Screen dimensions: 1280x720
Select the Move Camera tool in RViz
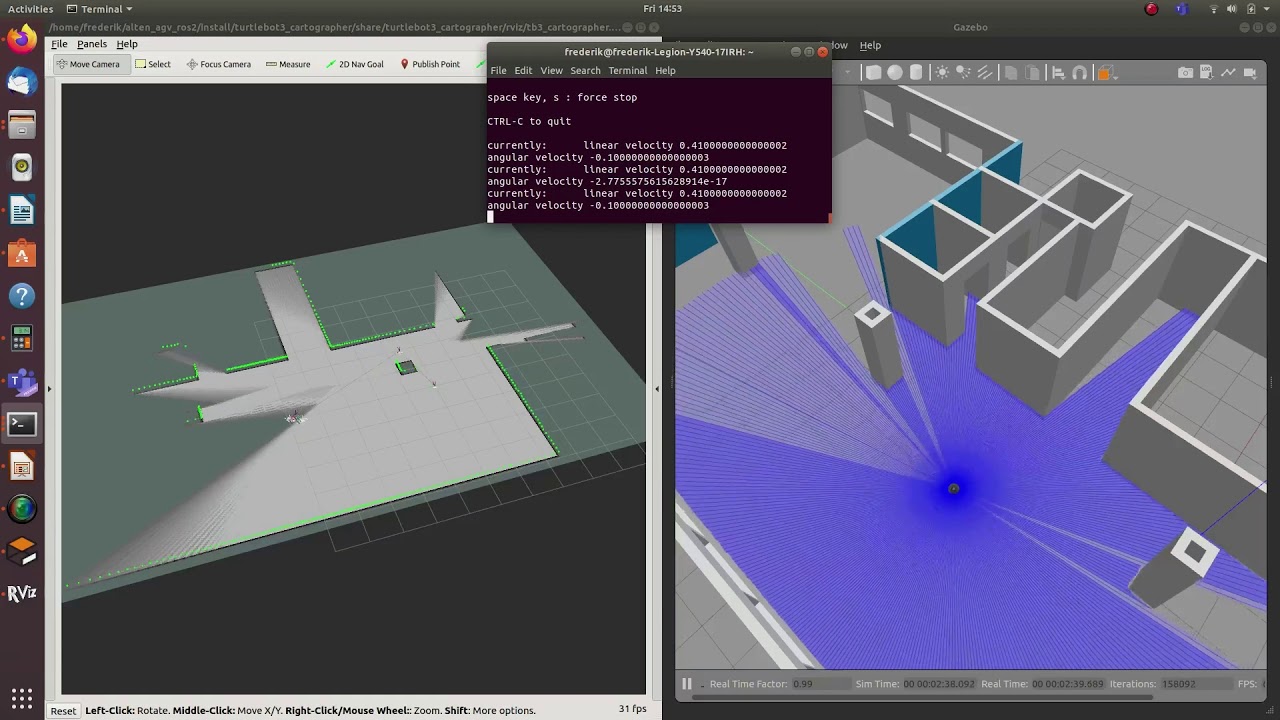click(x=87, y=64)
